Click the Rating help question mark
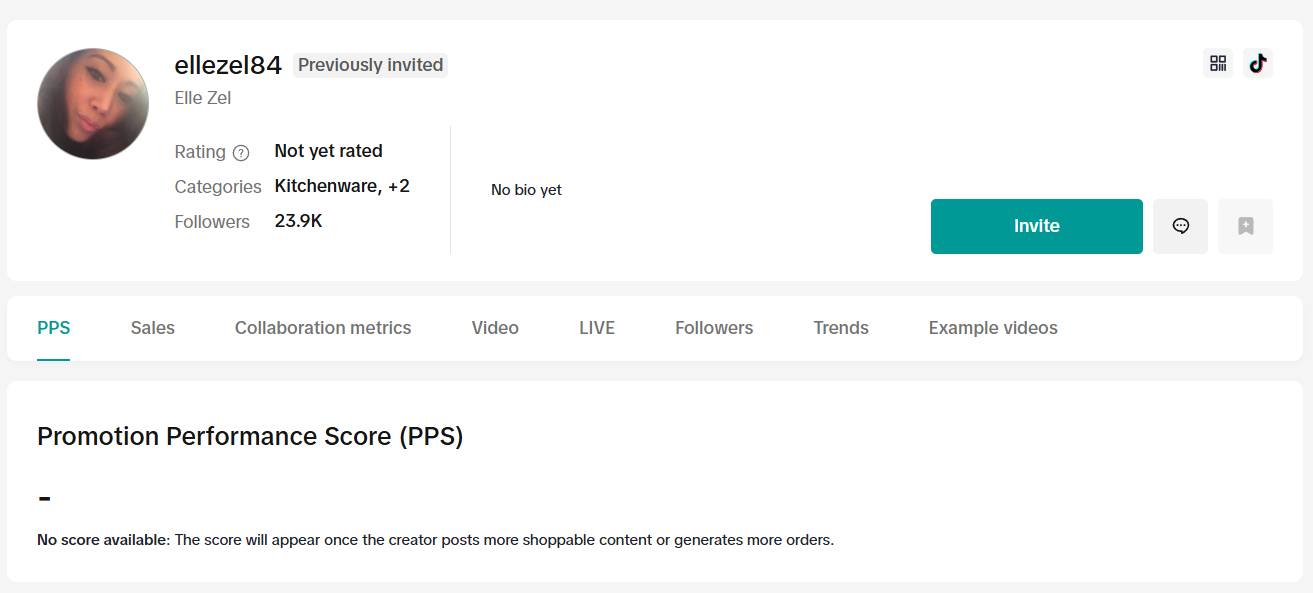 (x=241, y=153)
